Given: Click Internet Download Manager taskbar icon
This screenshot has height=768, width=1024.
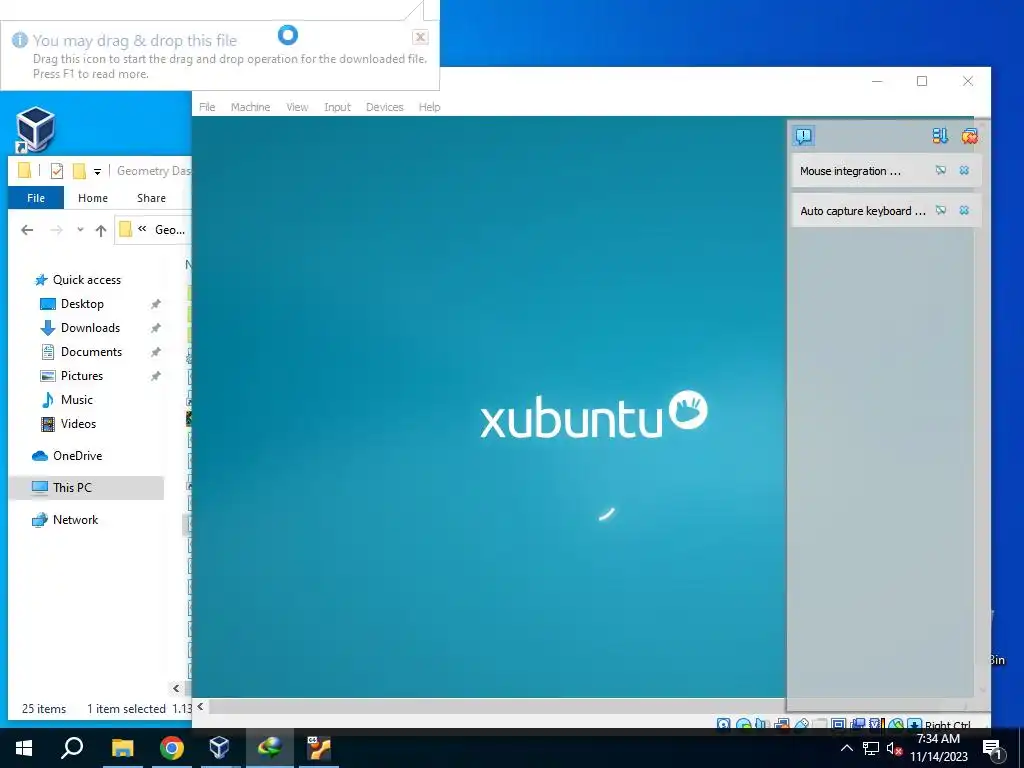Looking at the screenshot, I should [270, 748].
